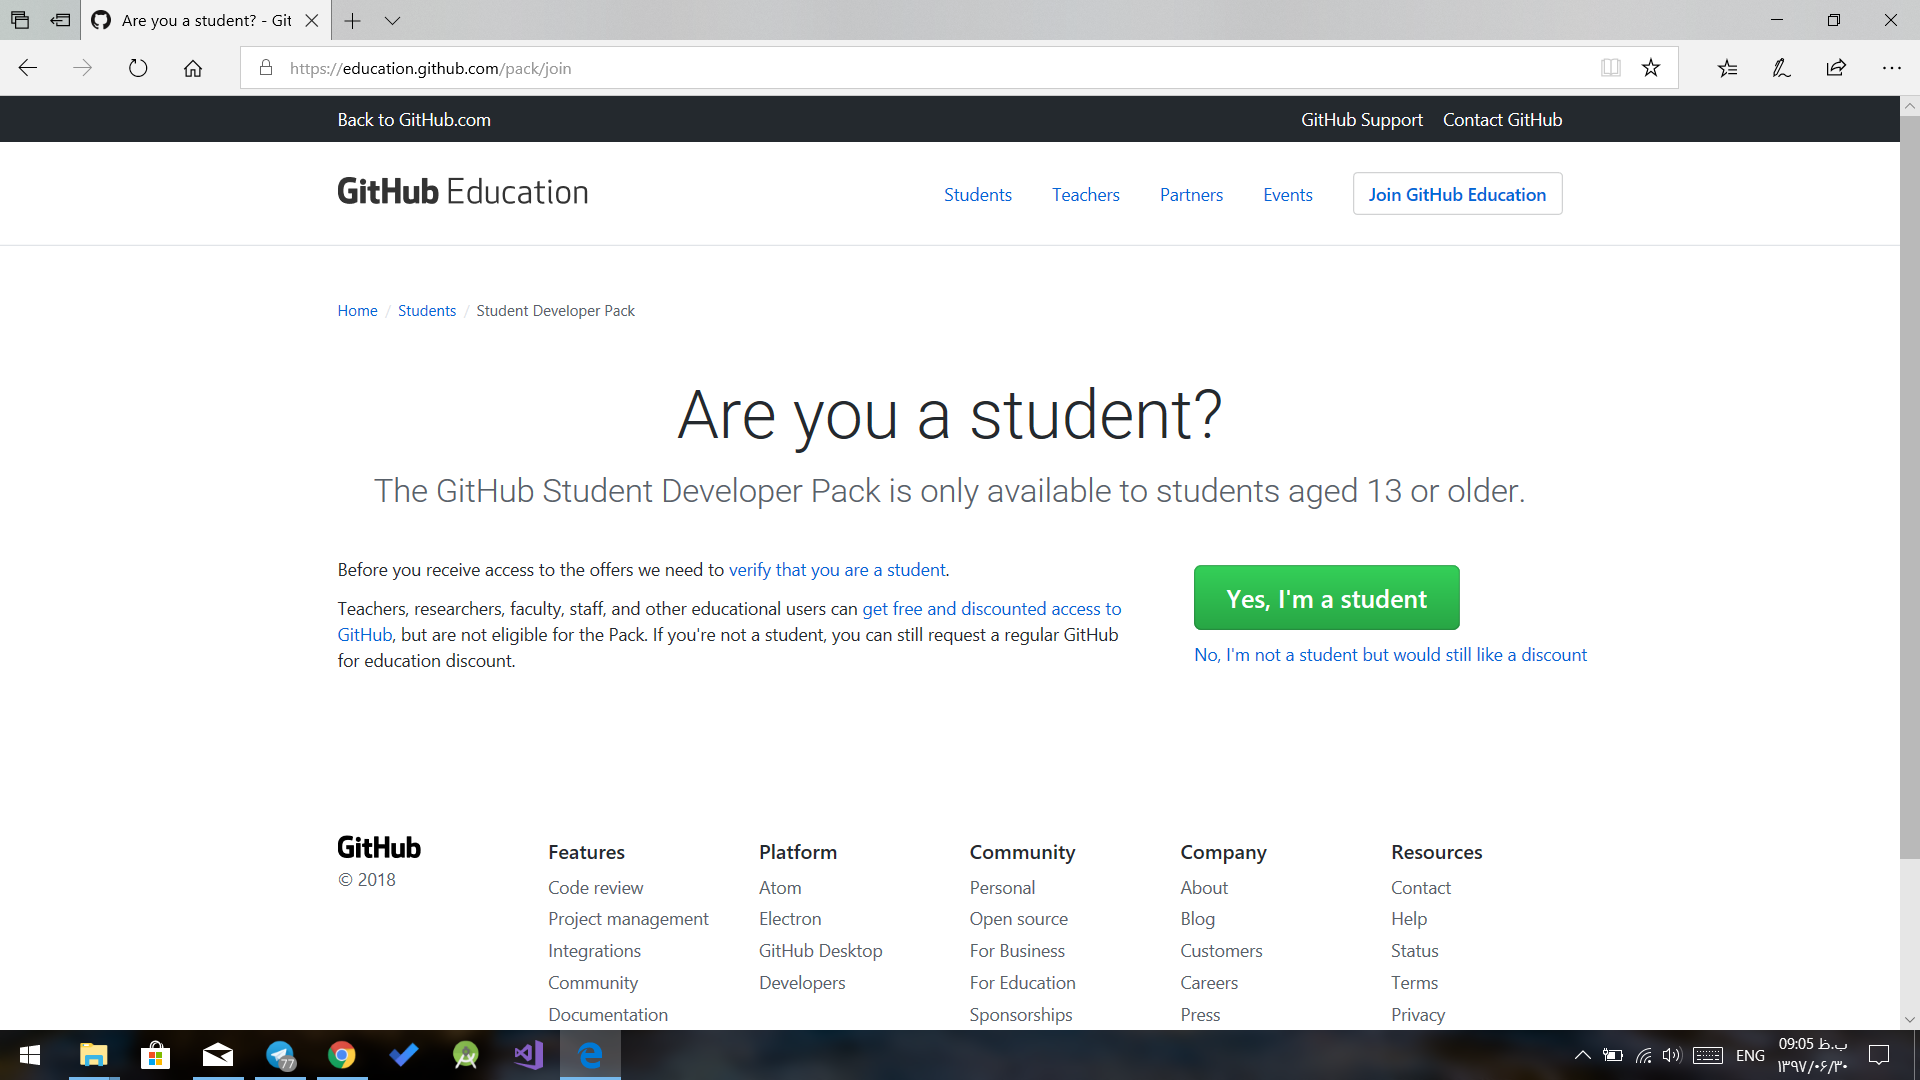The height and width of the screenshot is (1080, 1920).
Task: Open the Windows Start menu
Action: coord(30,1055)
